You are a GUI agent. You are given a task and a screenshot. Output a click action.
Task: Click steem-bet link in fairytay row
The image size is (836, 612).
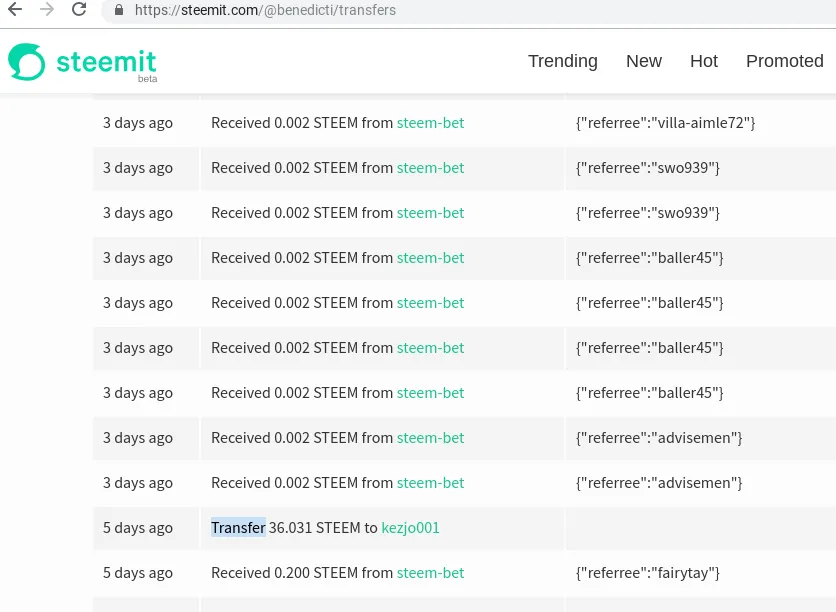(x=430, y=573)
